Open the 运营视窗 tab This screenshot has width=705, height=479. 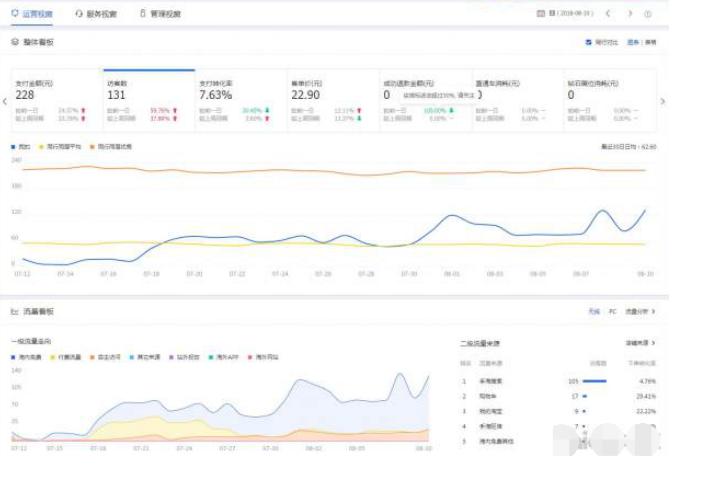click(33, 14)
